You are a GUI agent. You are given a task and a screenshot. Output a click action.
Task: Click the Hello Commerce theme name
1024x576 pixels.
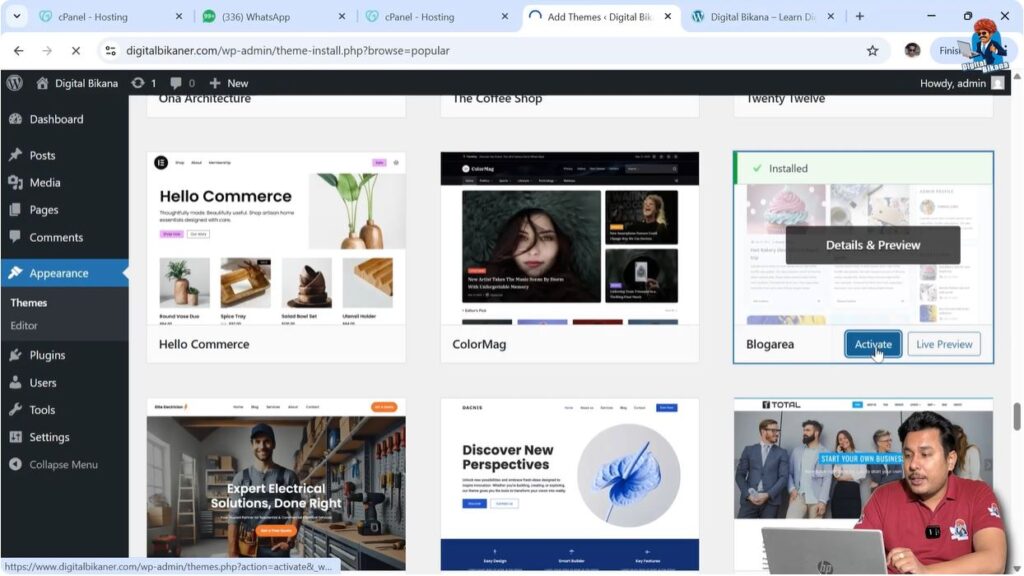(204, 344)
